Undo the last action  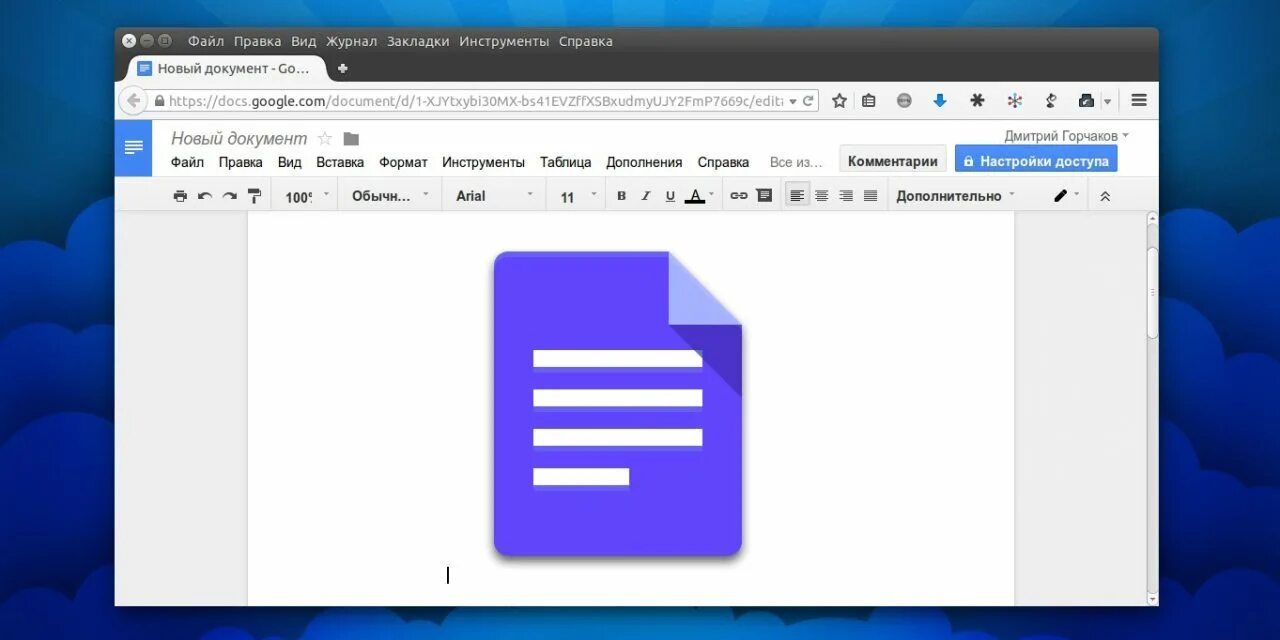[x=205, y=196]
